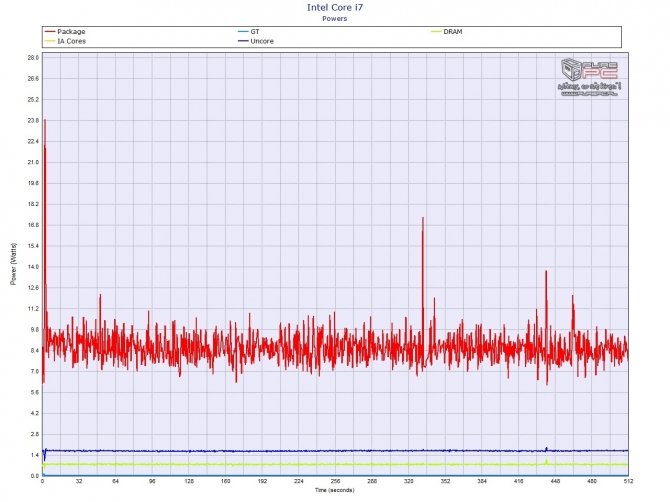Click the 28.0 y-axis value
This screenshot has width=670, height=502.
[33, 58]
